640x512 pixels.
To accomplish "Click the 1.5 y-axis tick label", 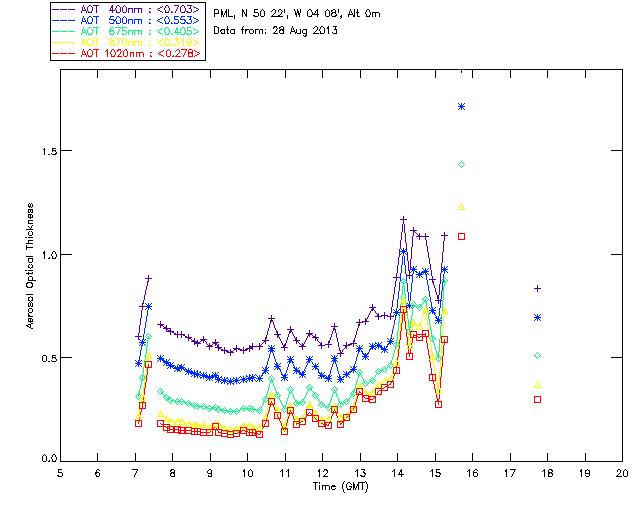I will click(x=48, y=151).
